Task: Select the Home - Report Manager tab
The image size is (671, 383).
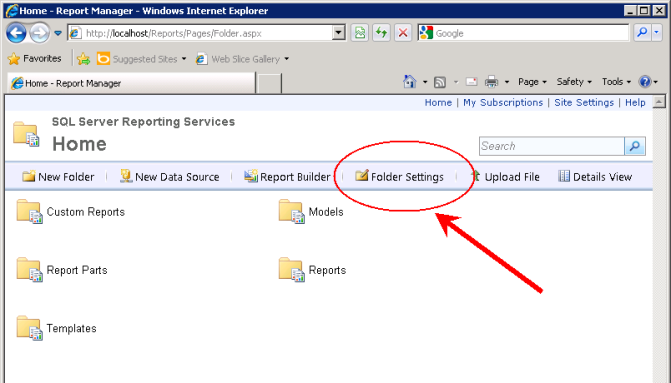Action: point(131,83)
